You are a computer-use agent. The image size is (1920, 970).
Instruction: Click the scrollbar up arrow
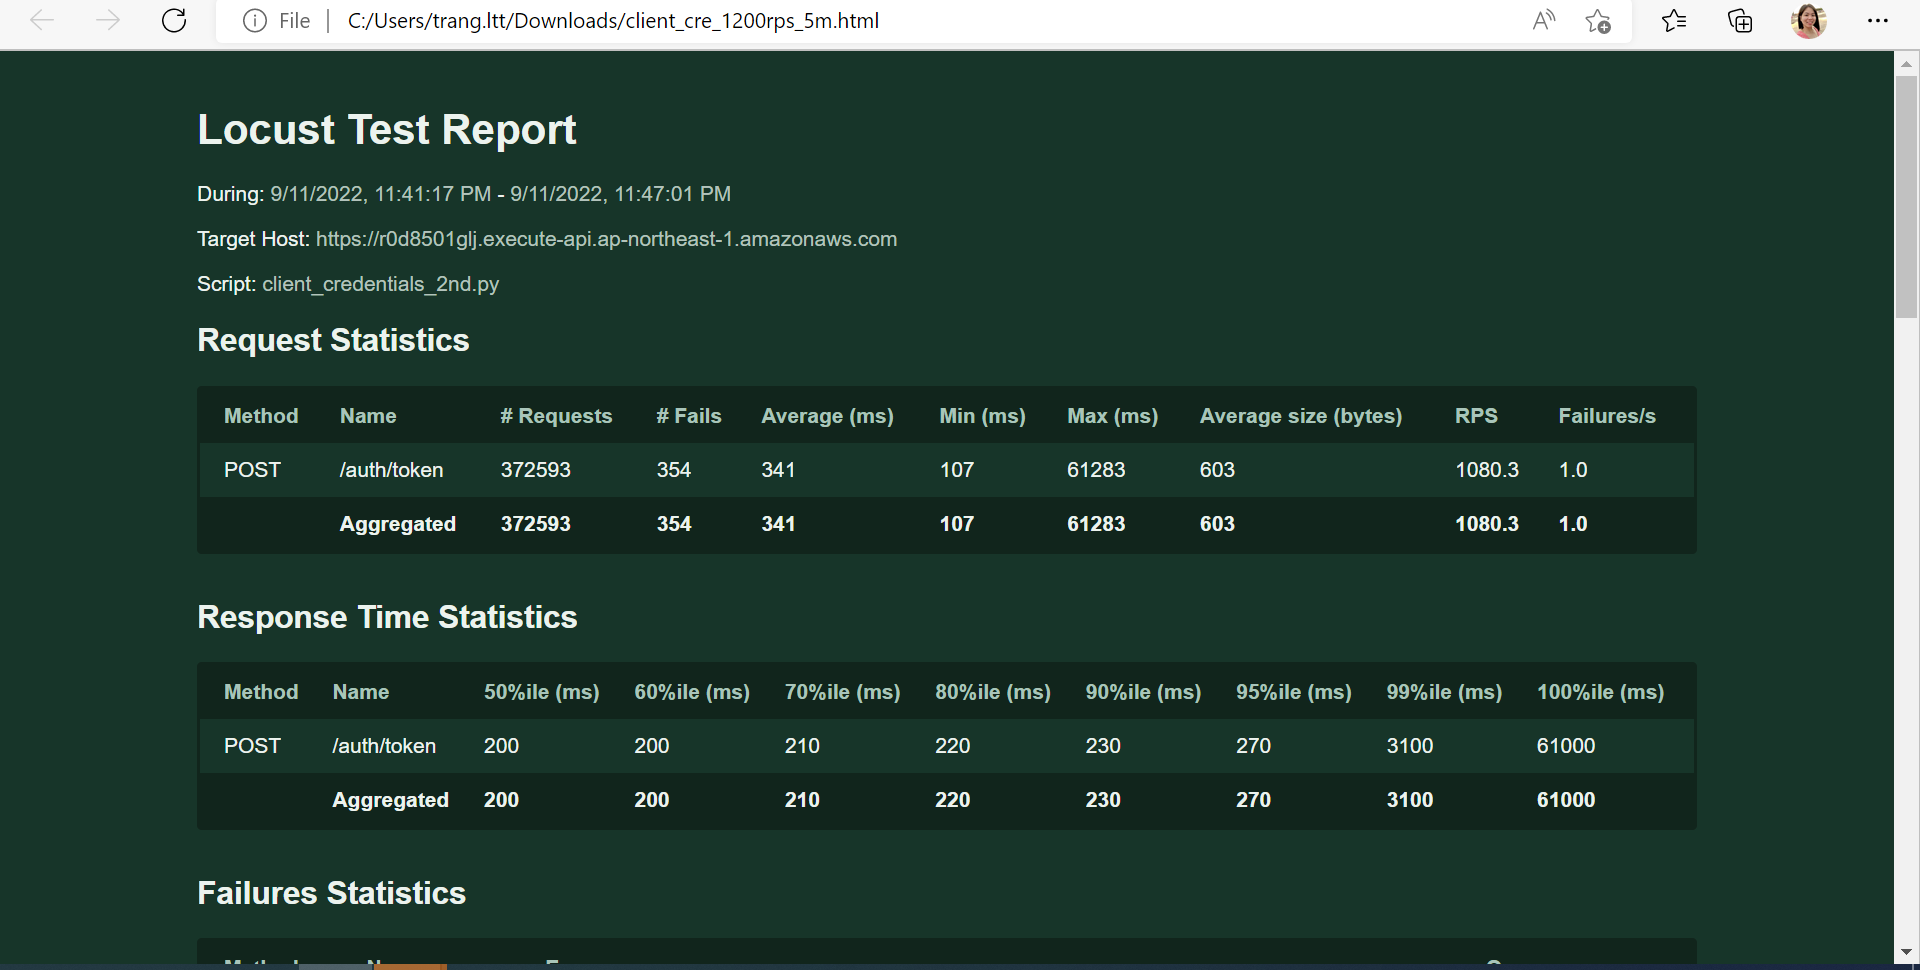click(1906, 64)
